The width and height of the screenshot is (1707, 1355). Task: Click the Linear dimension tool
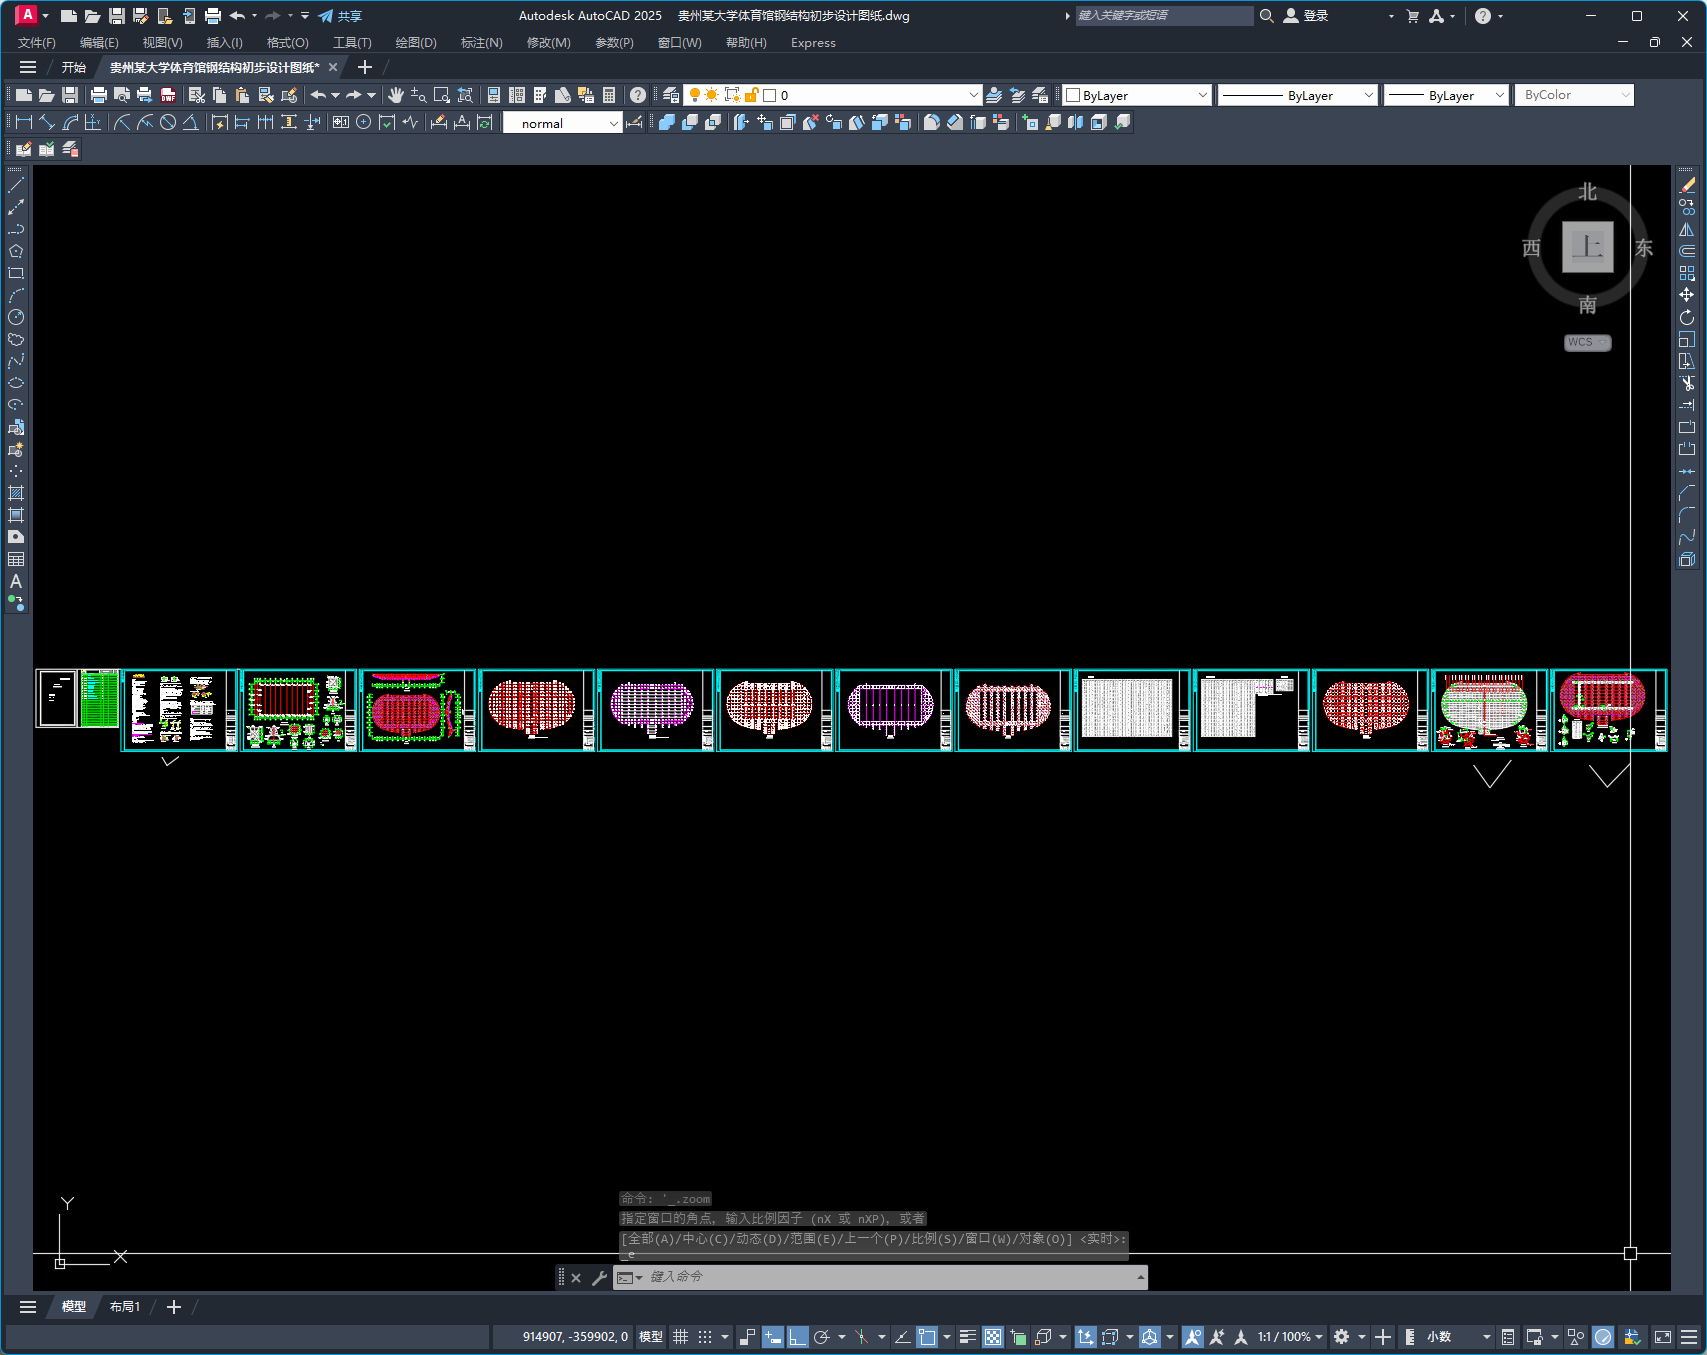[x=24, y=122]
